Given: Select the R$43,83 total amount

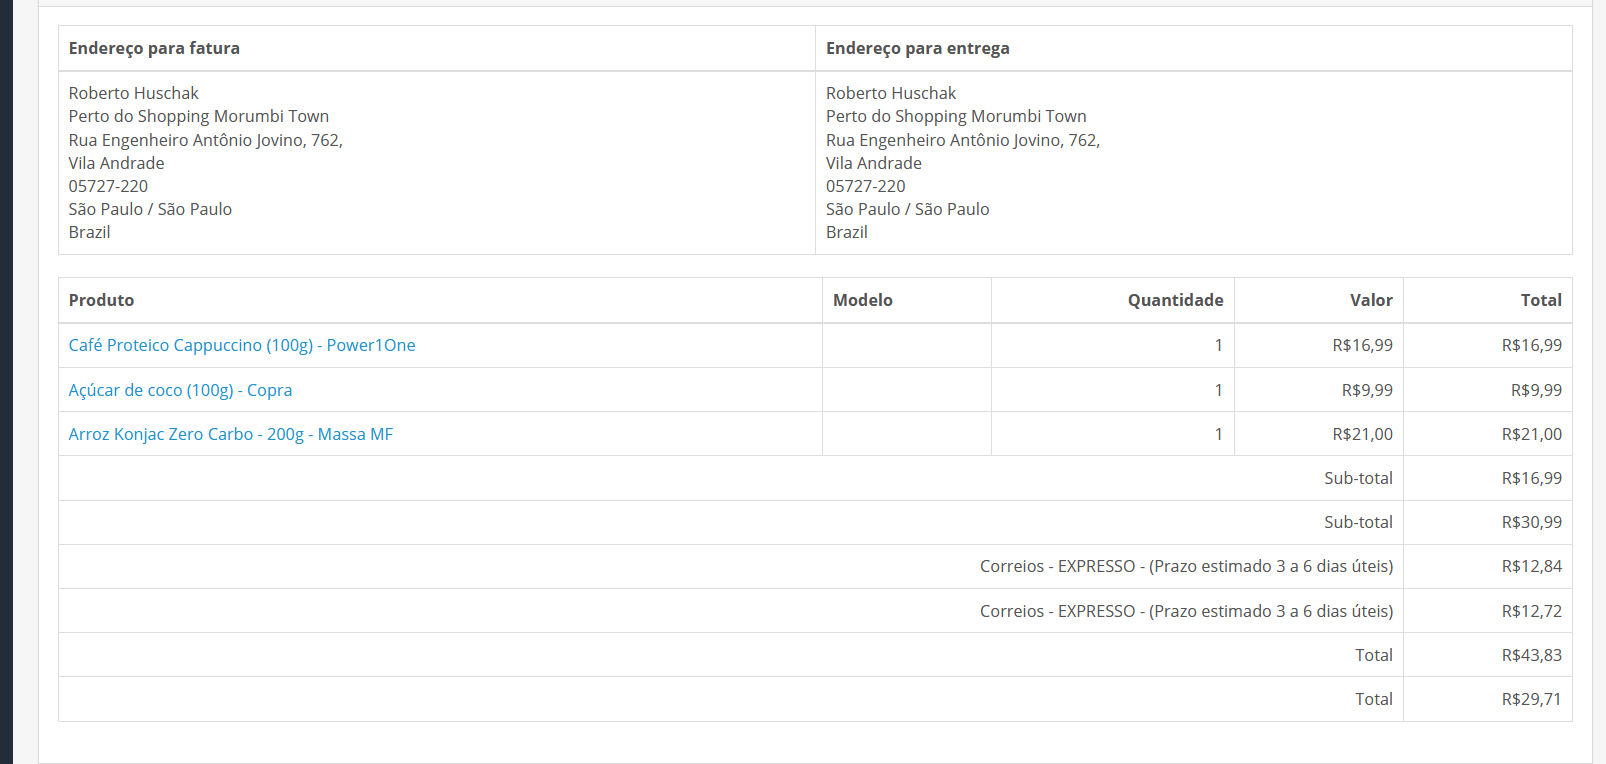Looking at the screenshot, I should (1531, 655).
